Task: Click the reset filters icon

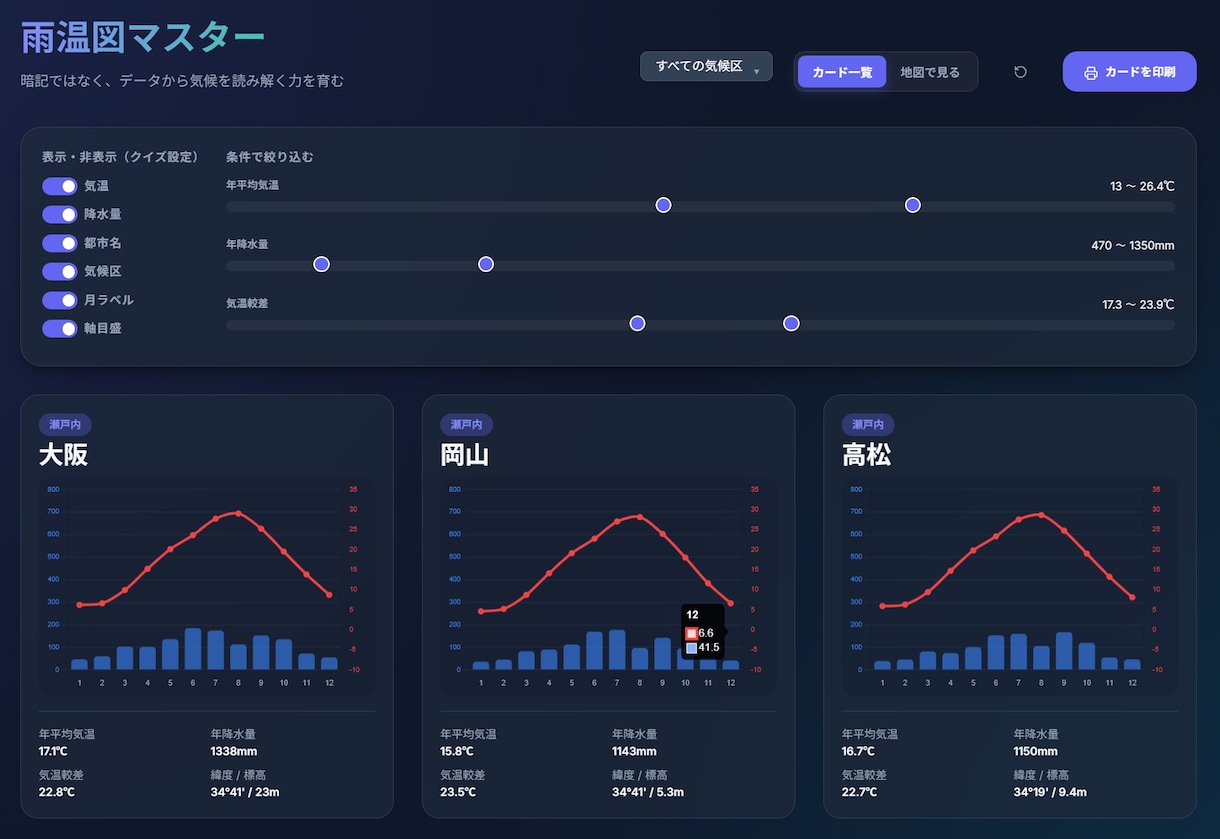Action: pos(1020,72)
